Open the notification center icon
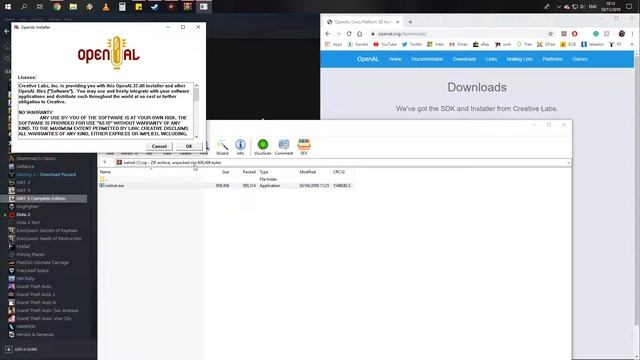 [629, 7]
